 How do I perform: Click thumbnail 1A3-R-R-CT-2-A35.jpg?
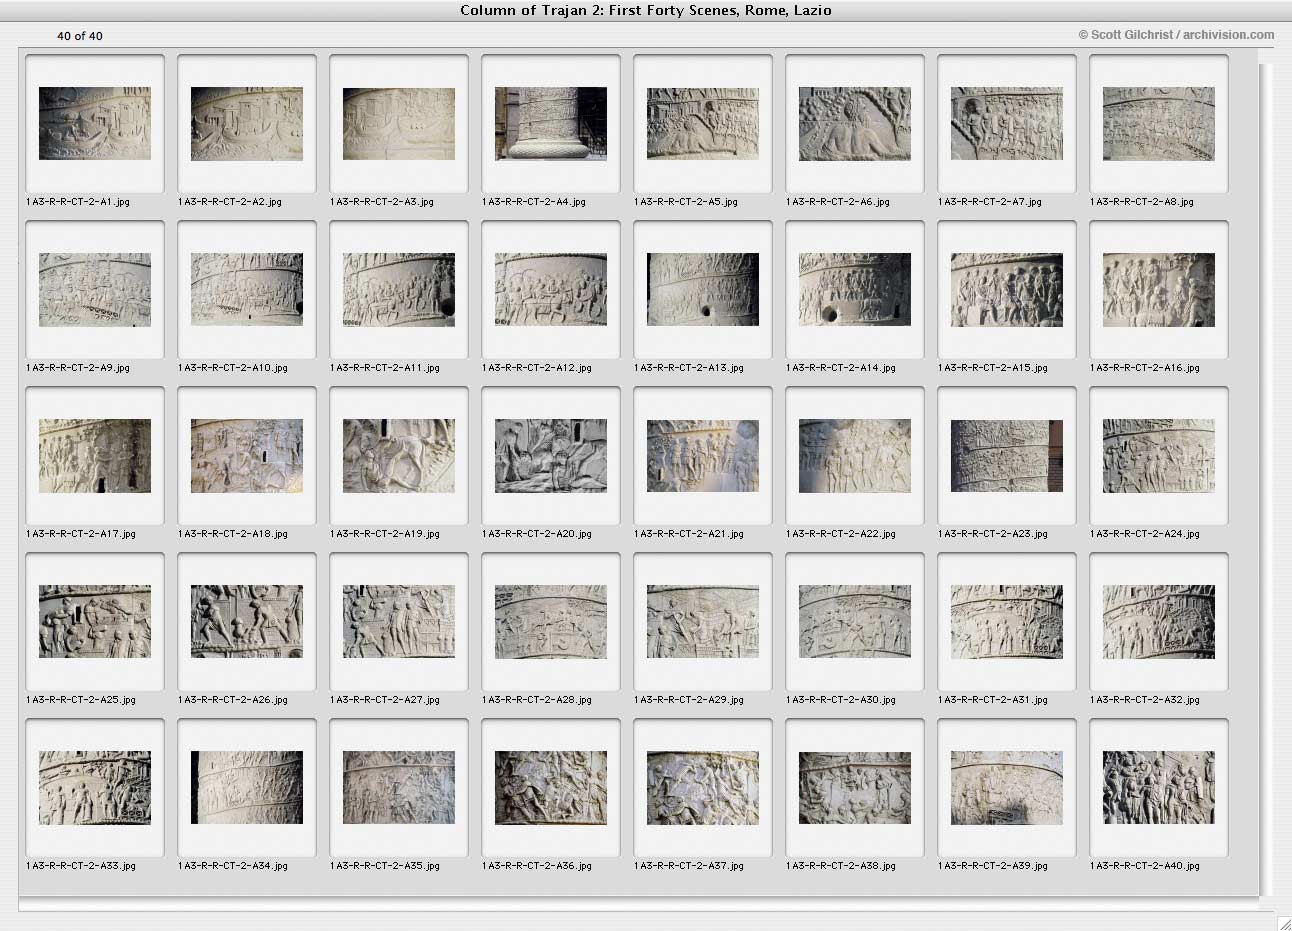click(x=399, y=787)
